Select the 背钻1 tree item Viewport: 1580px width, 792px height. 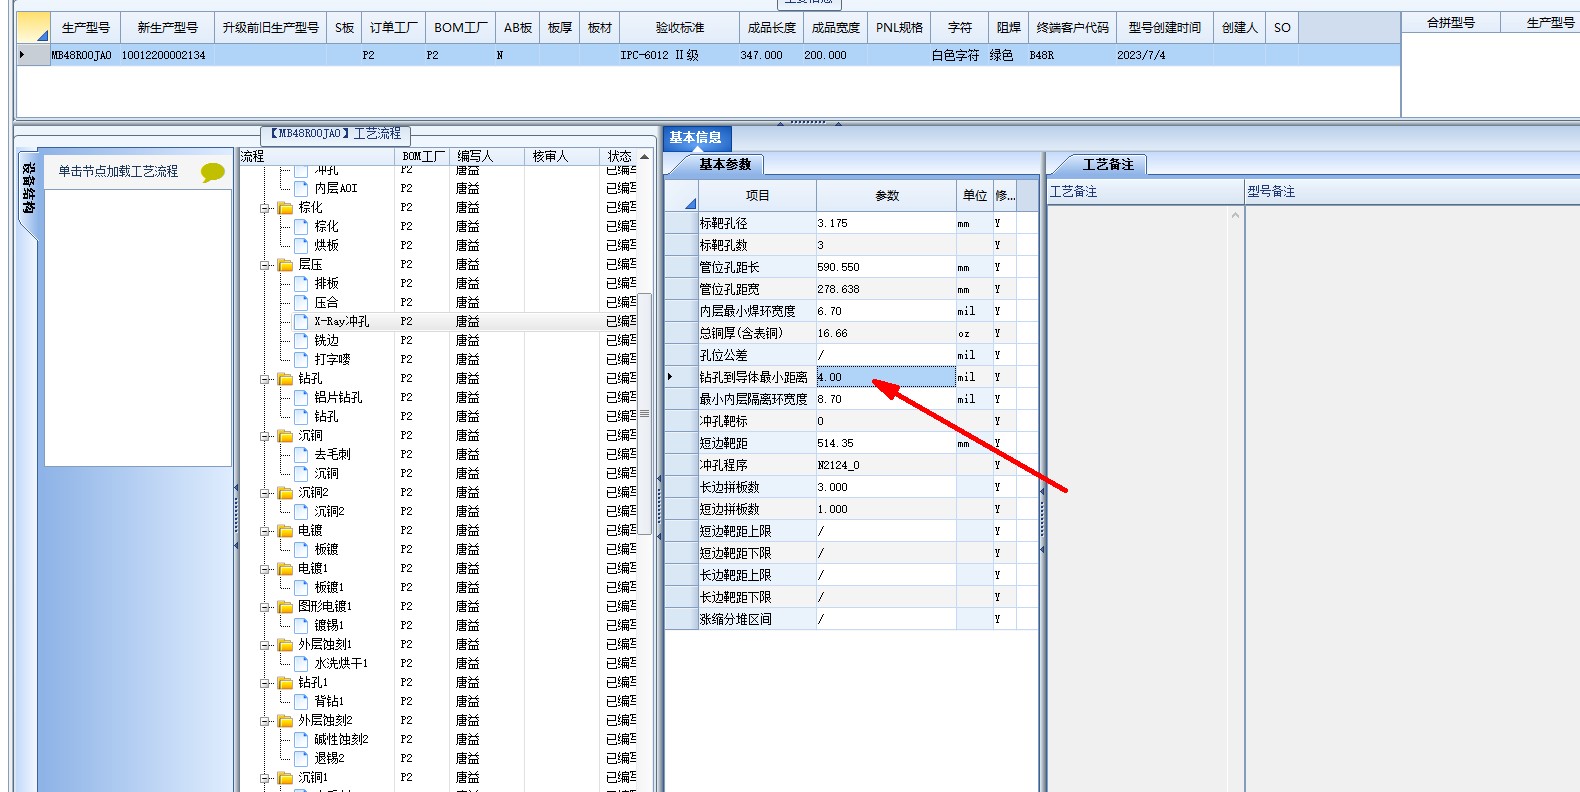click(x=329, y=701)
